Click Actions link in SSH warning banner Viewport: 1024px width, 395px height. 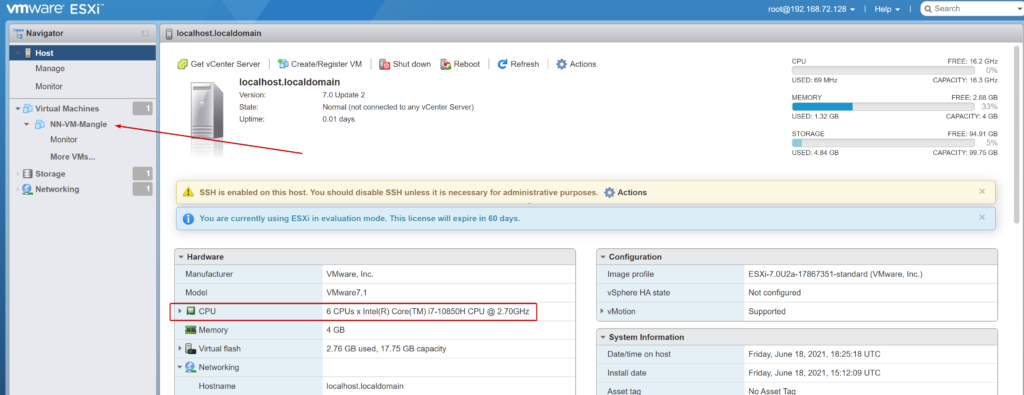click(x=632, y=193)
